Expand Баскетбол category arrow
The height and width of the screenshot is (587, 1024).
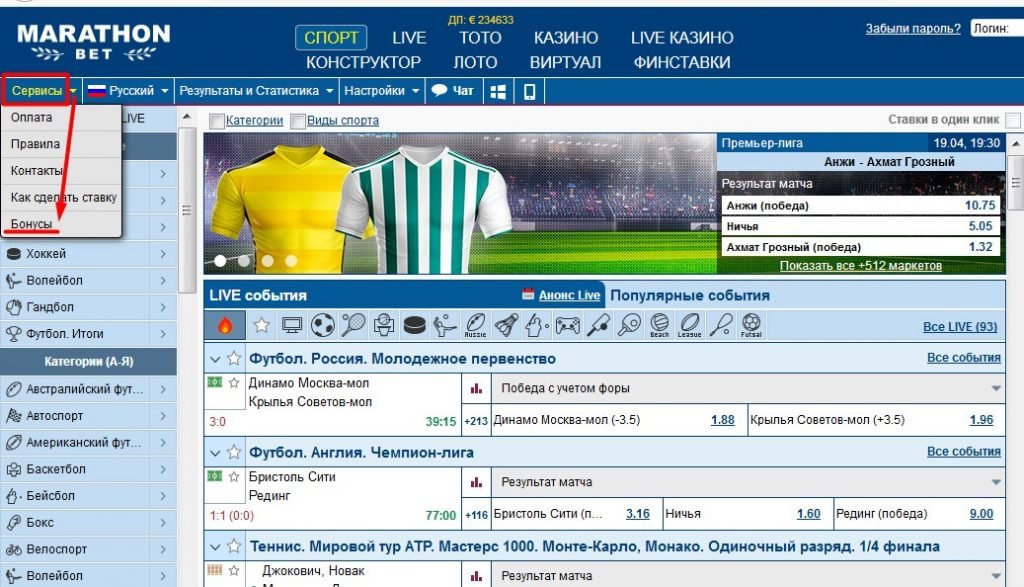pyautogui.click(x=163, y=469)
